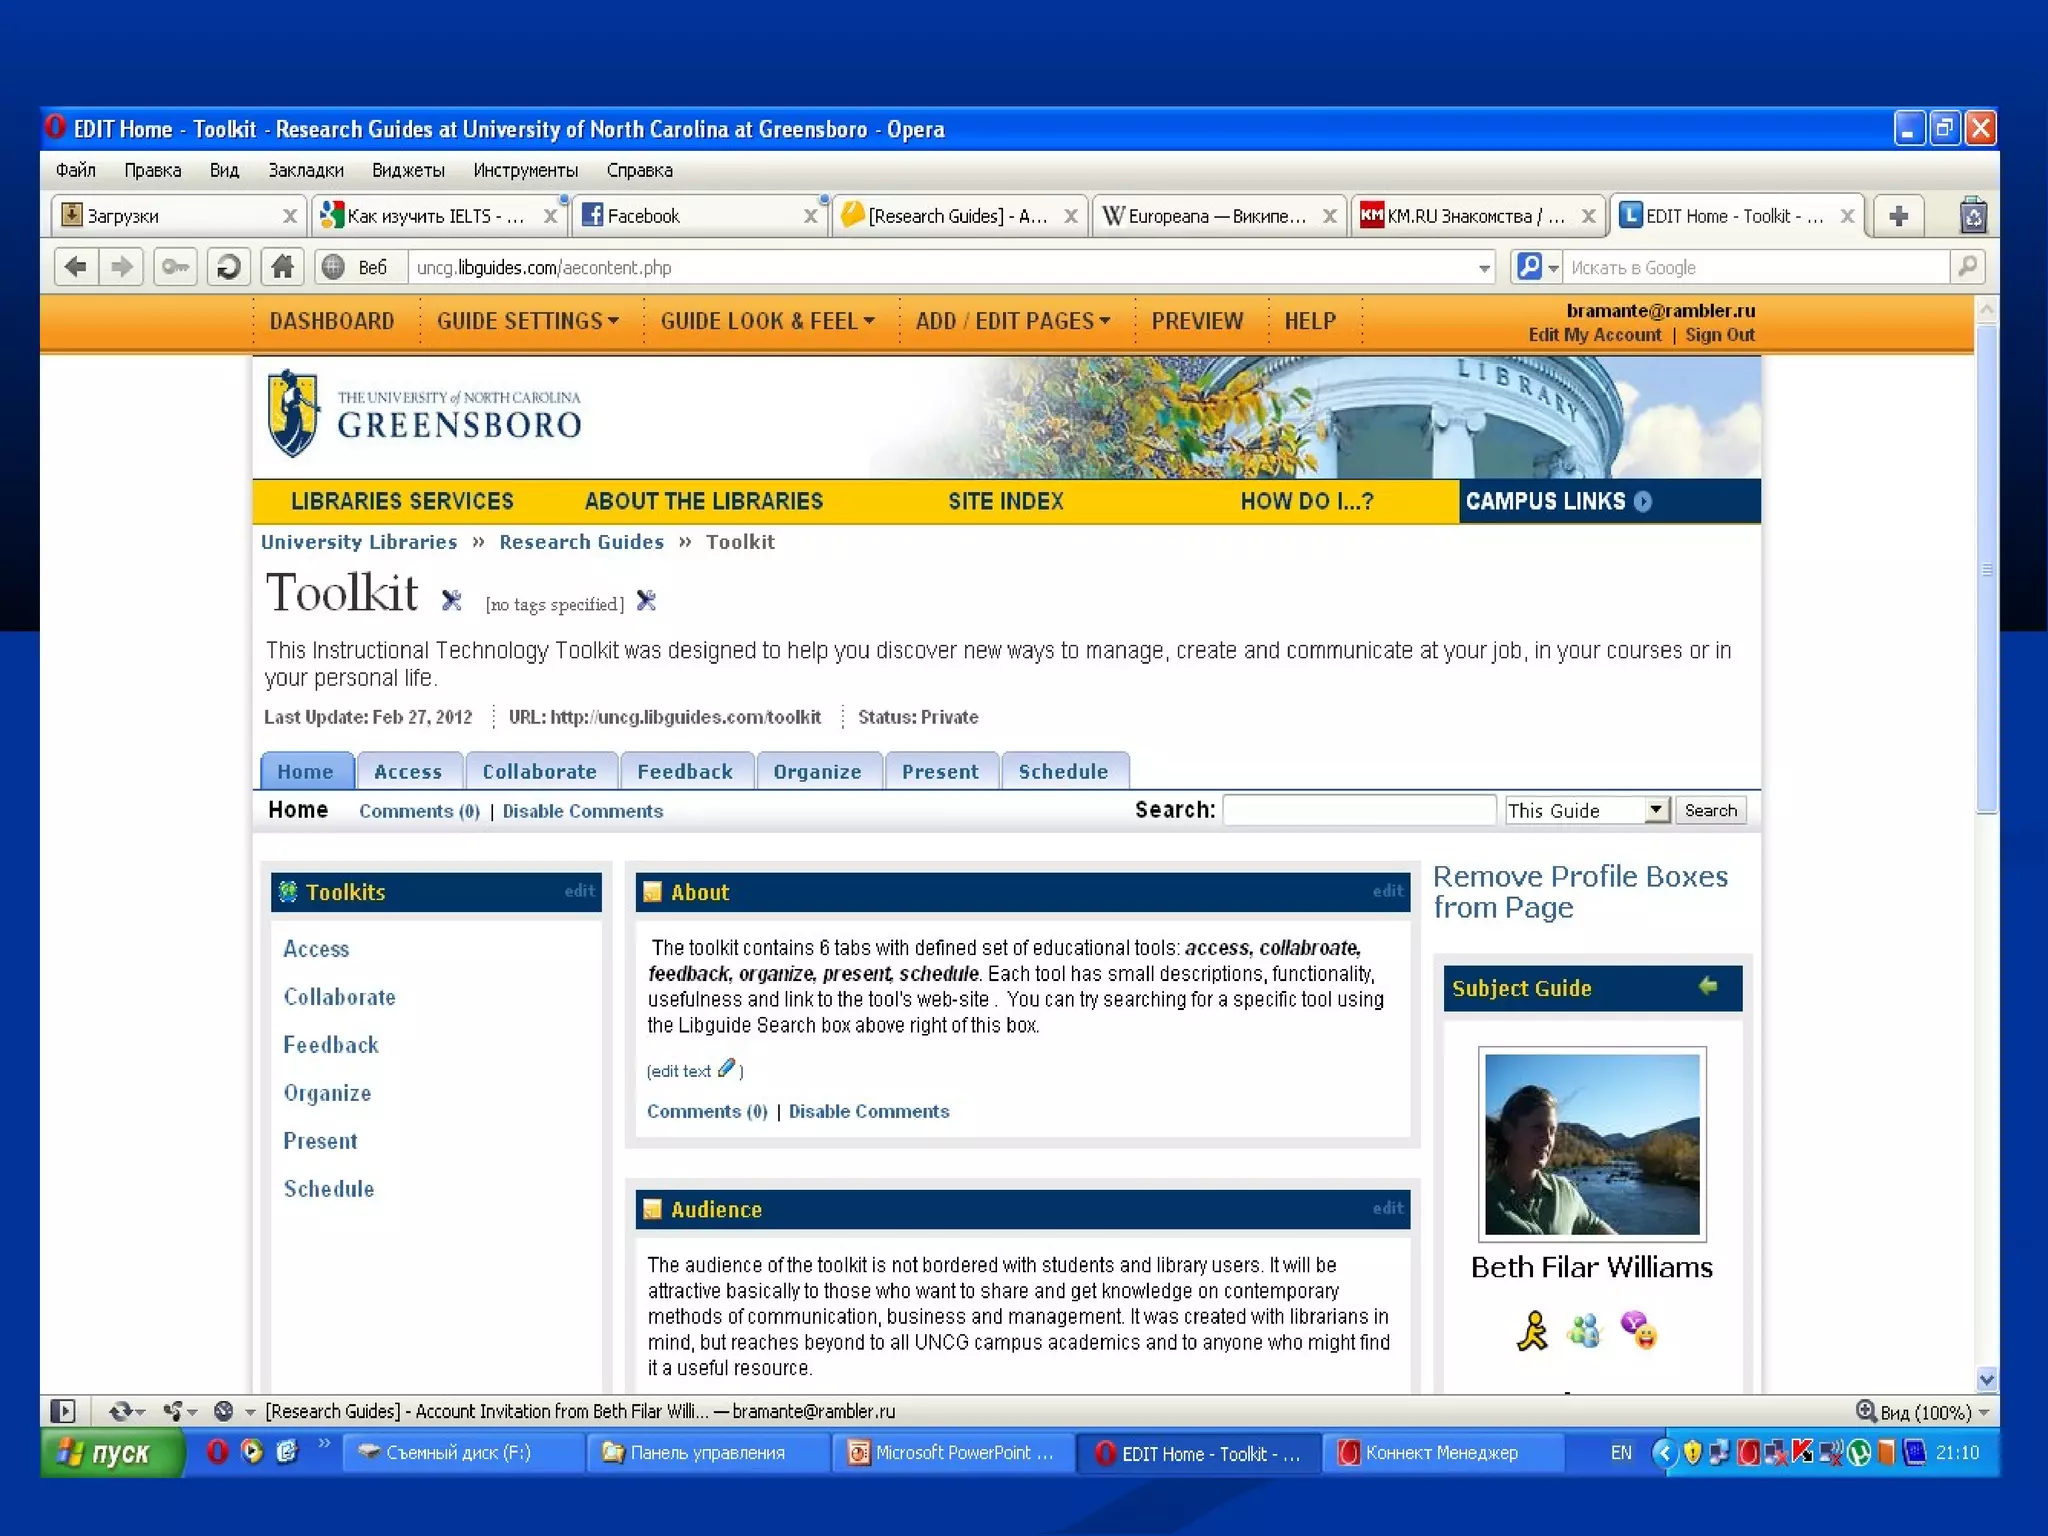Open the Add / Edit Pages dropdown
Image resolution: width=2048 pixels, height=1536 pixels.
(1013, 321)
